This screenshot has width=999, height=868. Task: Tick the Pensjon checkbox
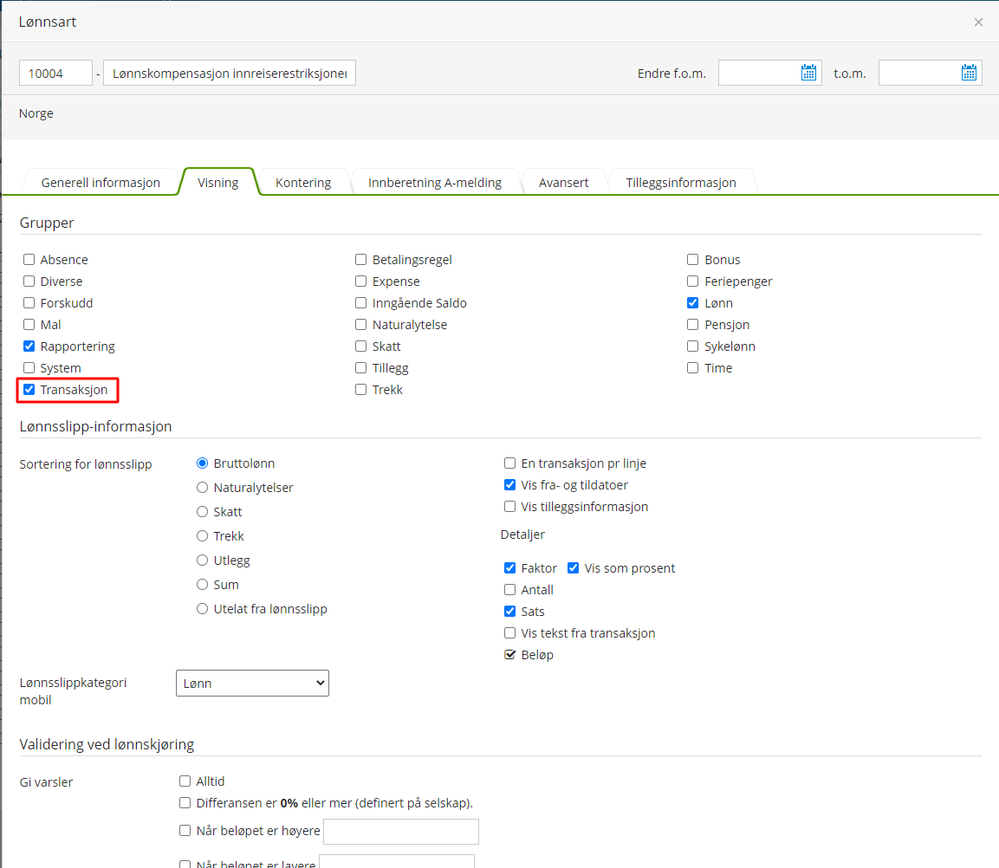click(693, 324)
